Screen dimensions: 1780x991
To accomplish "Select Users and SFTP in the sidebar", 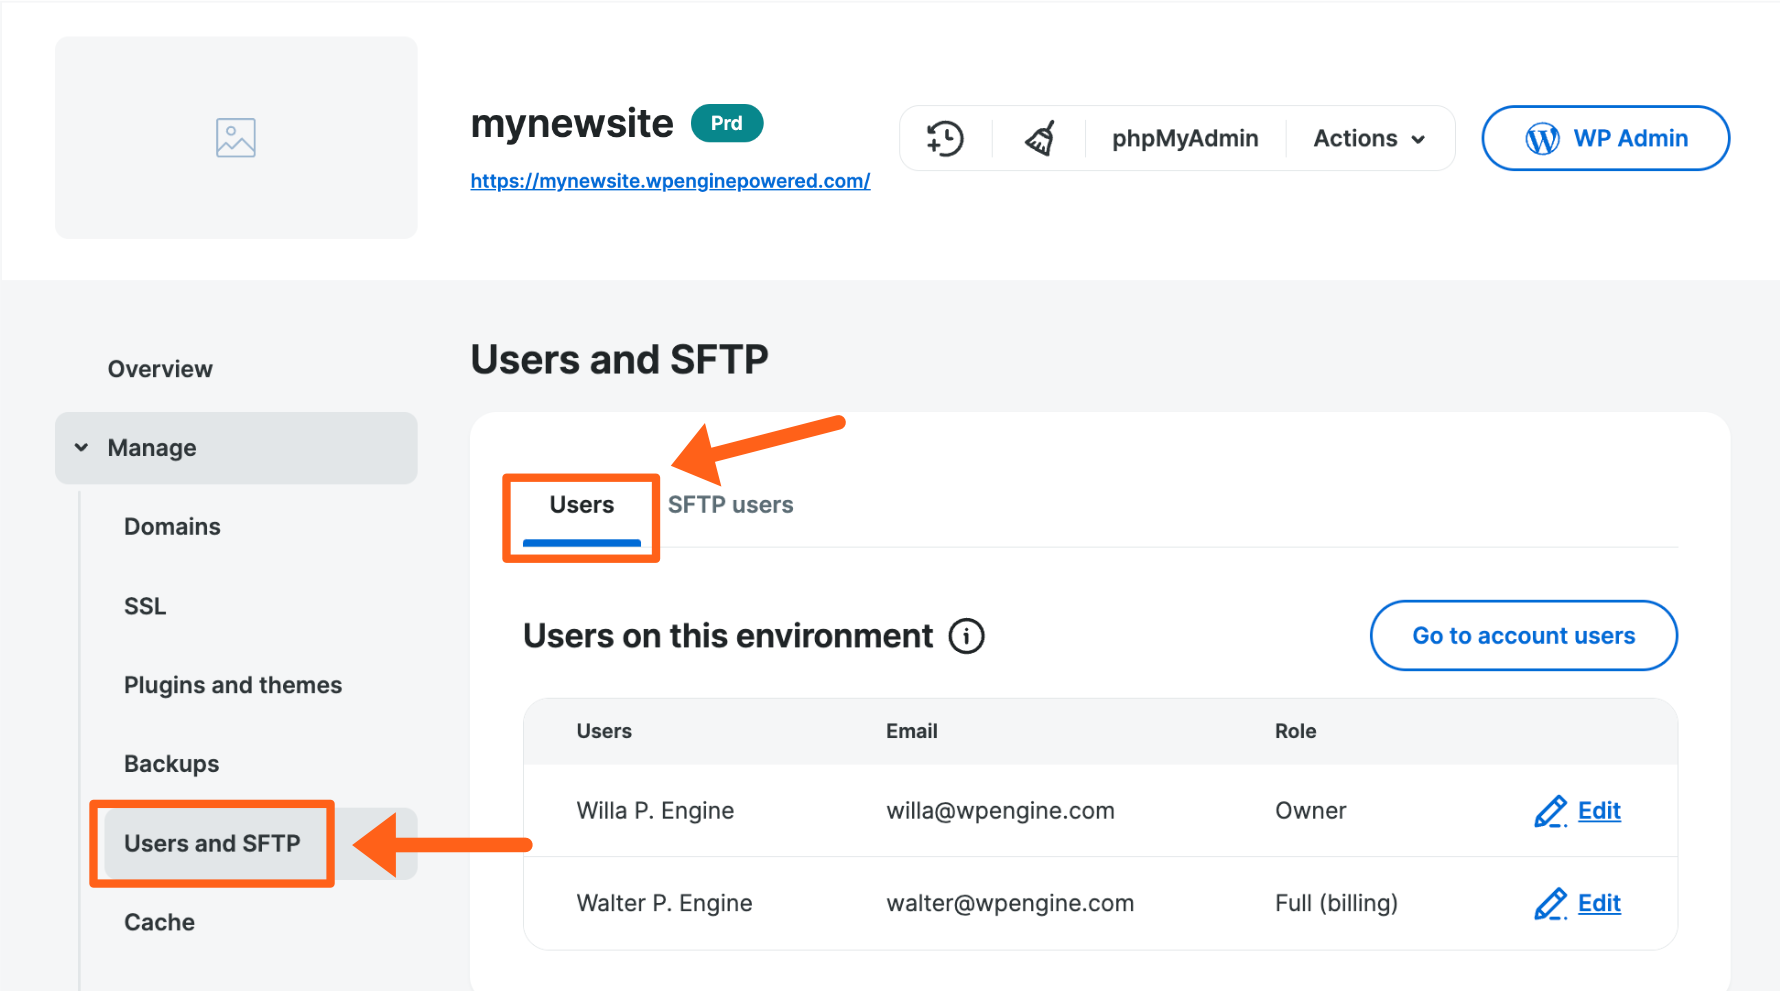I will [211, 843].
